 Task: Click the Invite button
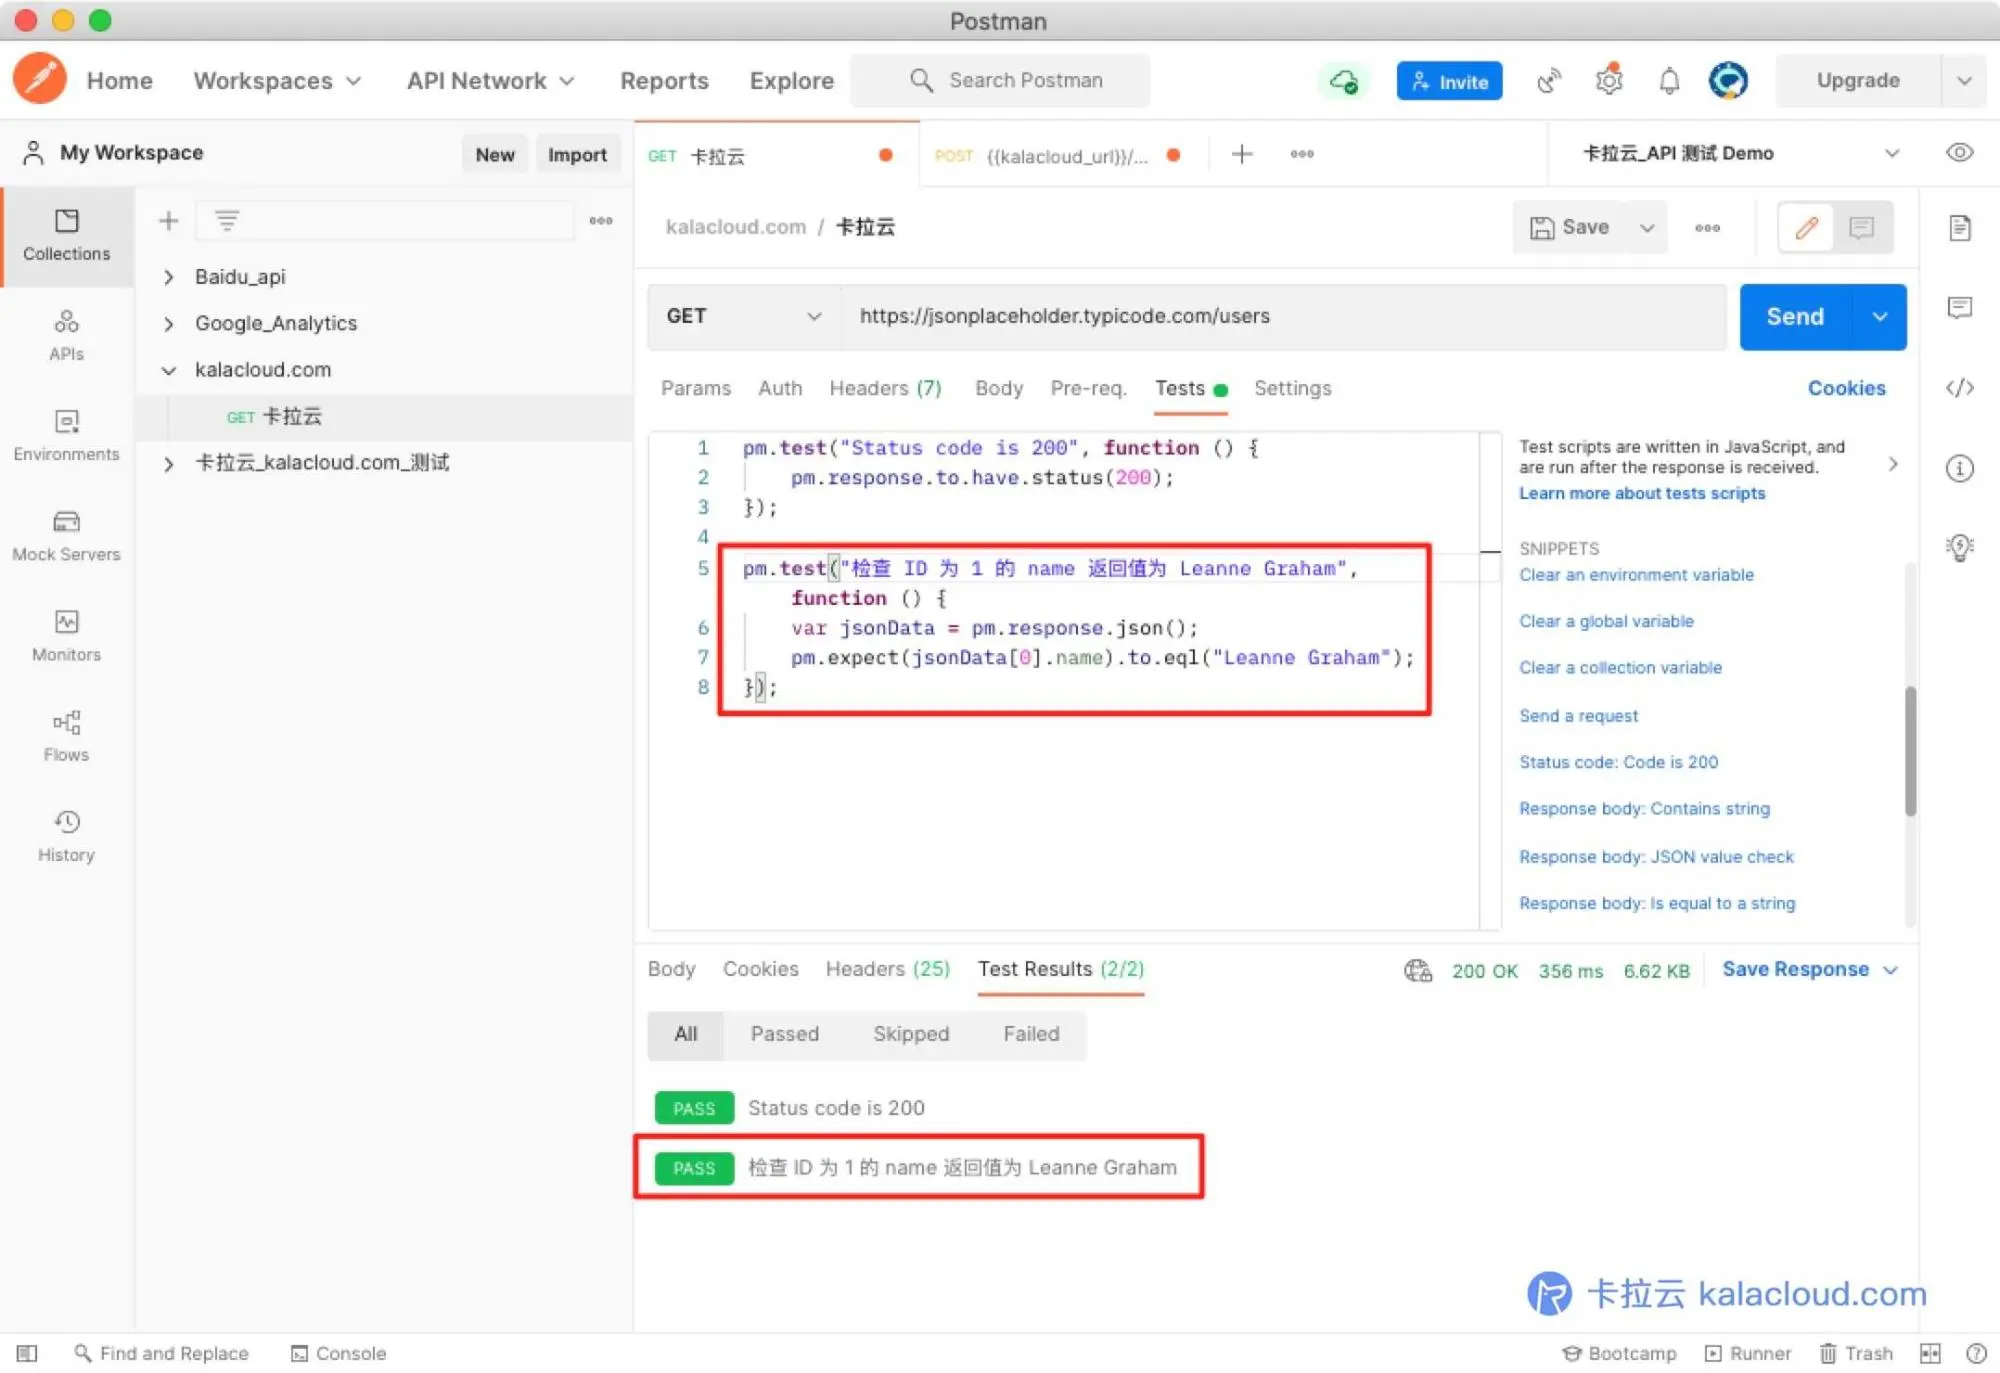pyautogui.click(x=1450, y=81)
